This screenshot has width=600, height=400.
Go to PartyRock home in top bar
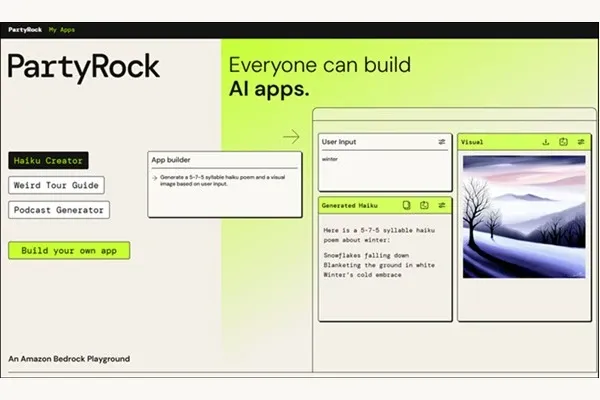coord(25,30)
